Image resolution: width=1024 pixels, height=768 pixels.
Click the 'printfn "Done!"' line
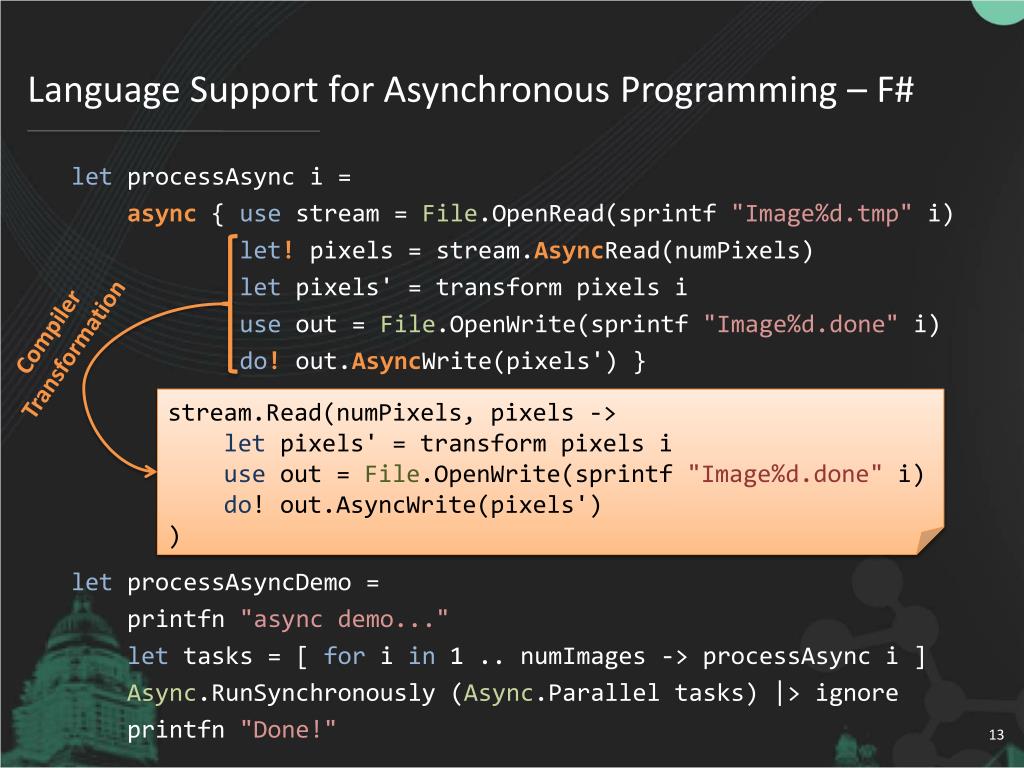coord(231,730)
